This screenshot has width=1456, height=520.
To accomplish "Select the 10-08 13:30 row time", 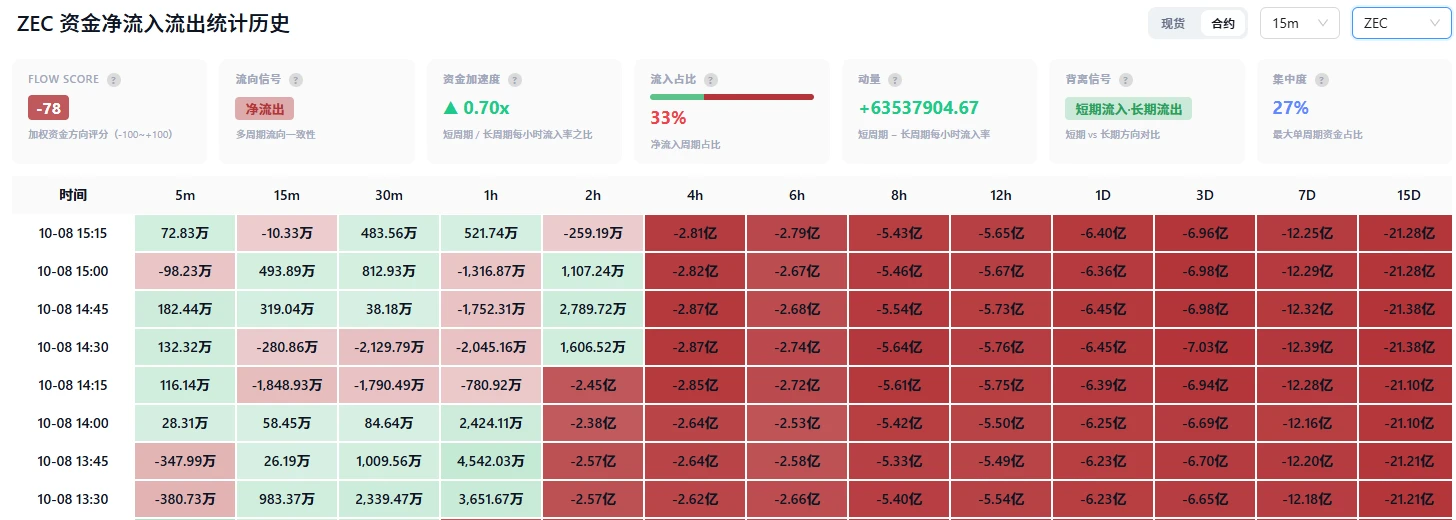I will click(73, 499).
